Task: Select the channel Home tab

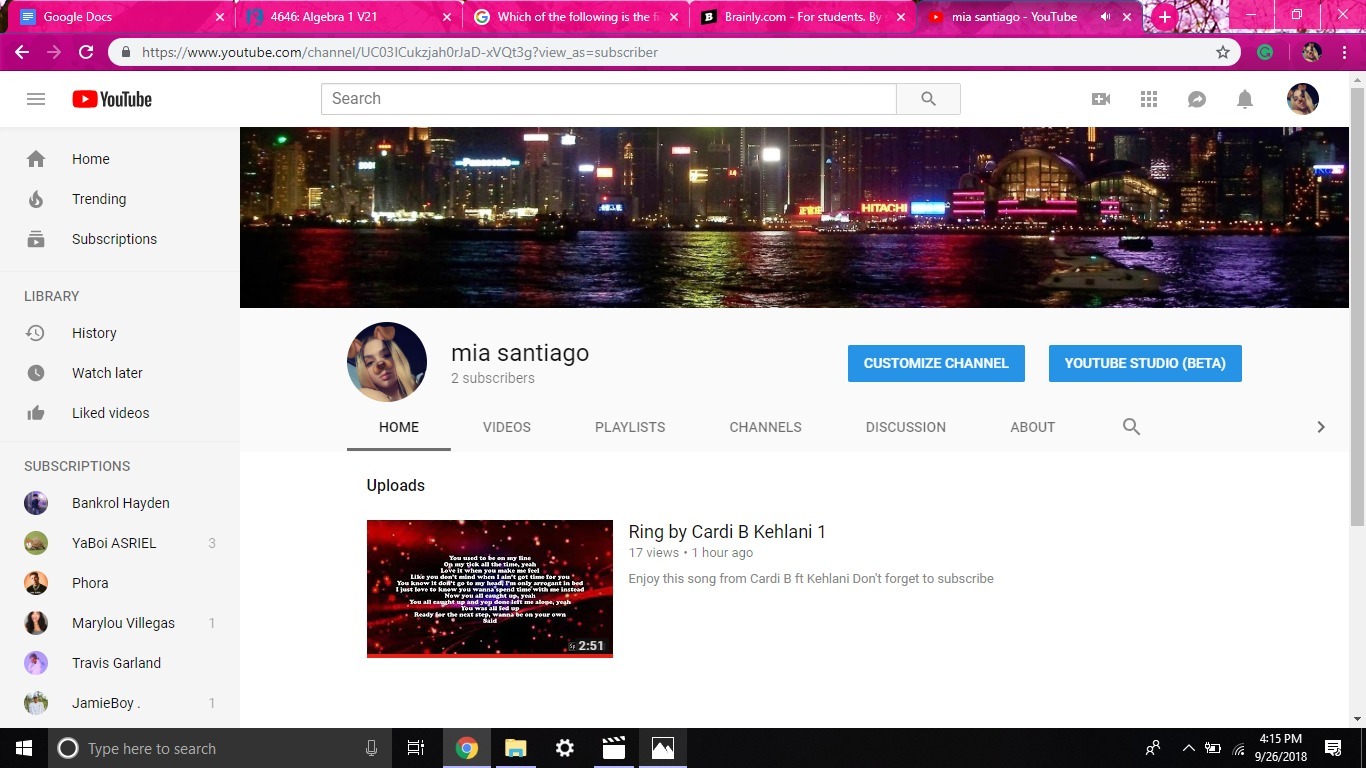Action: (399, 427)
